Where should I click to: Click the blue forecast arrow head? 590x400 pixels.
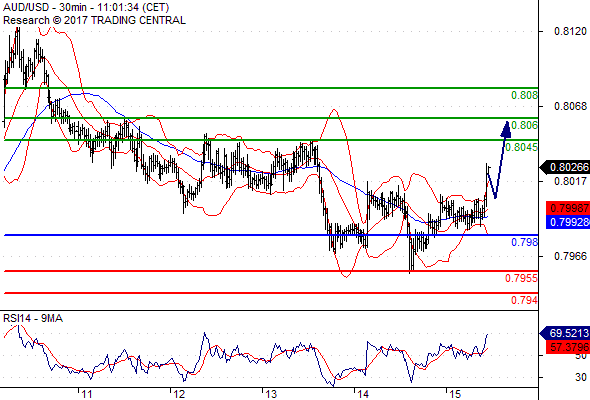pos(506,129)
